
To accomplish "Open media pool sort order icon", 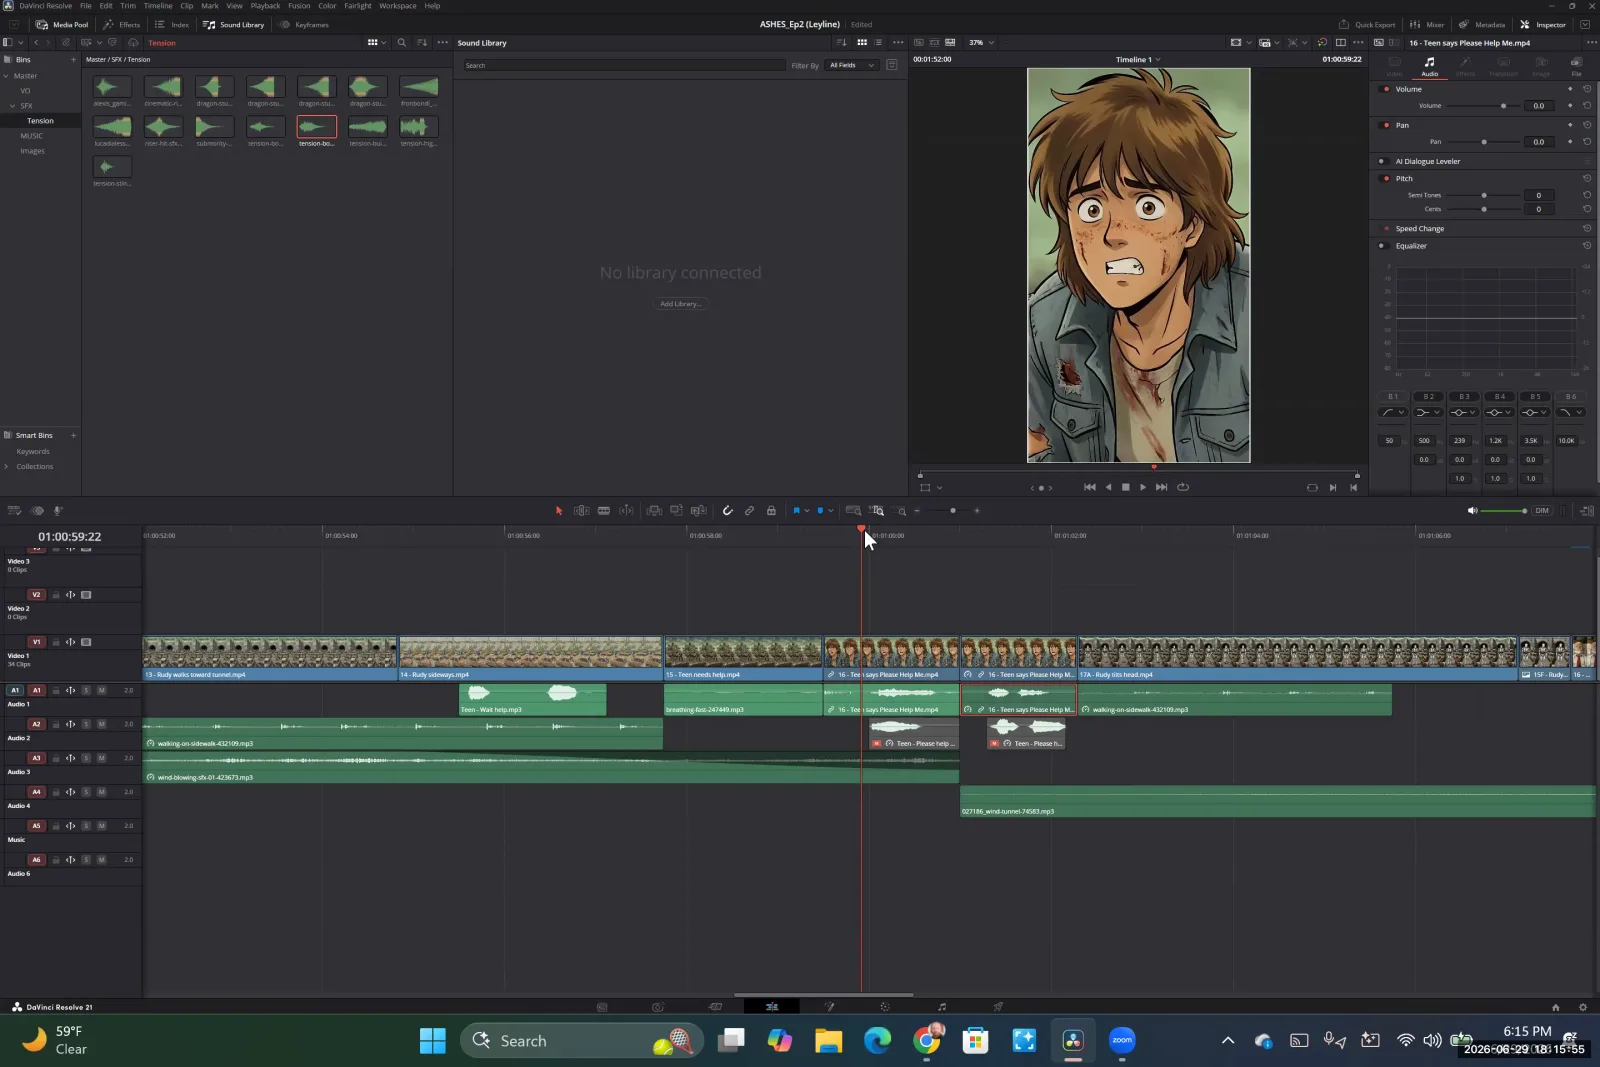I will point(422,43).
